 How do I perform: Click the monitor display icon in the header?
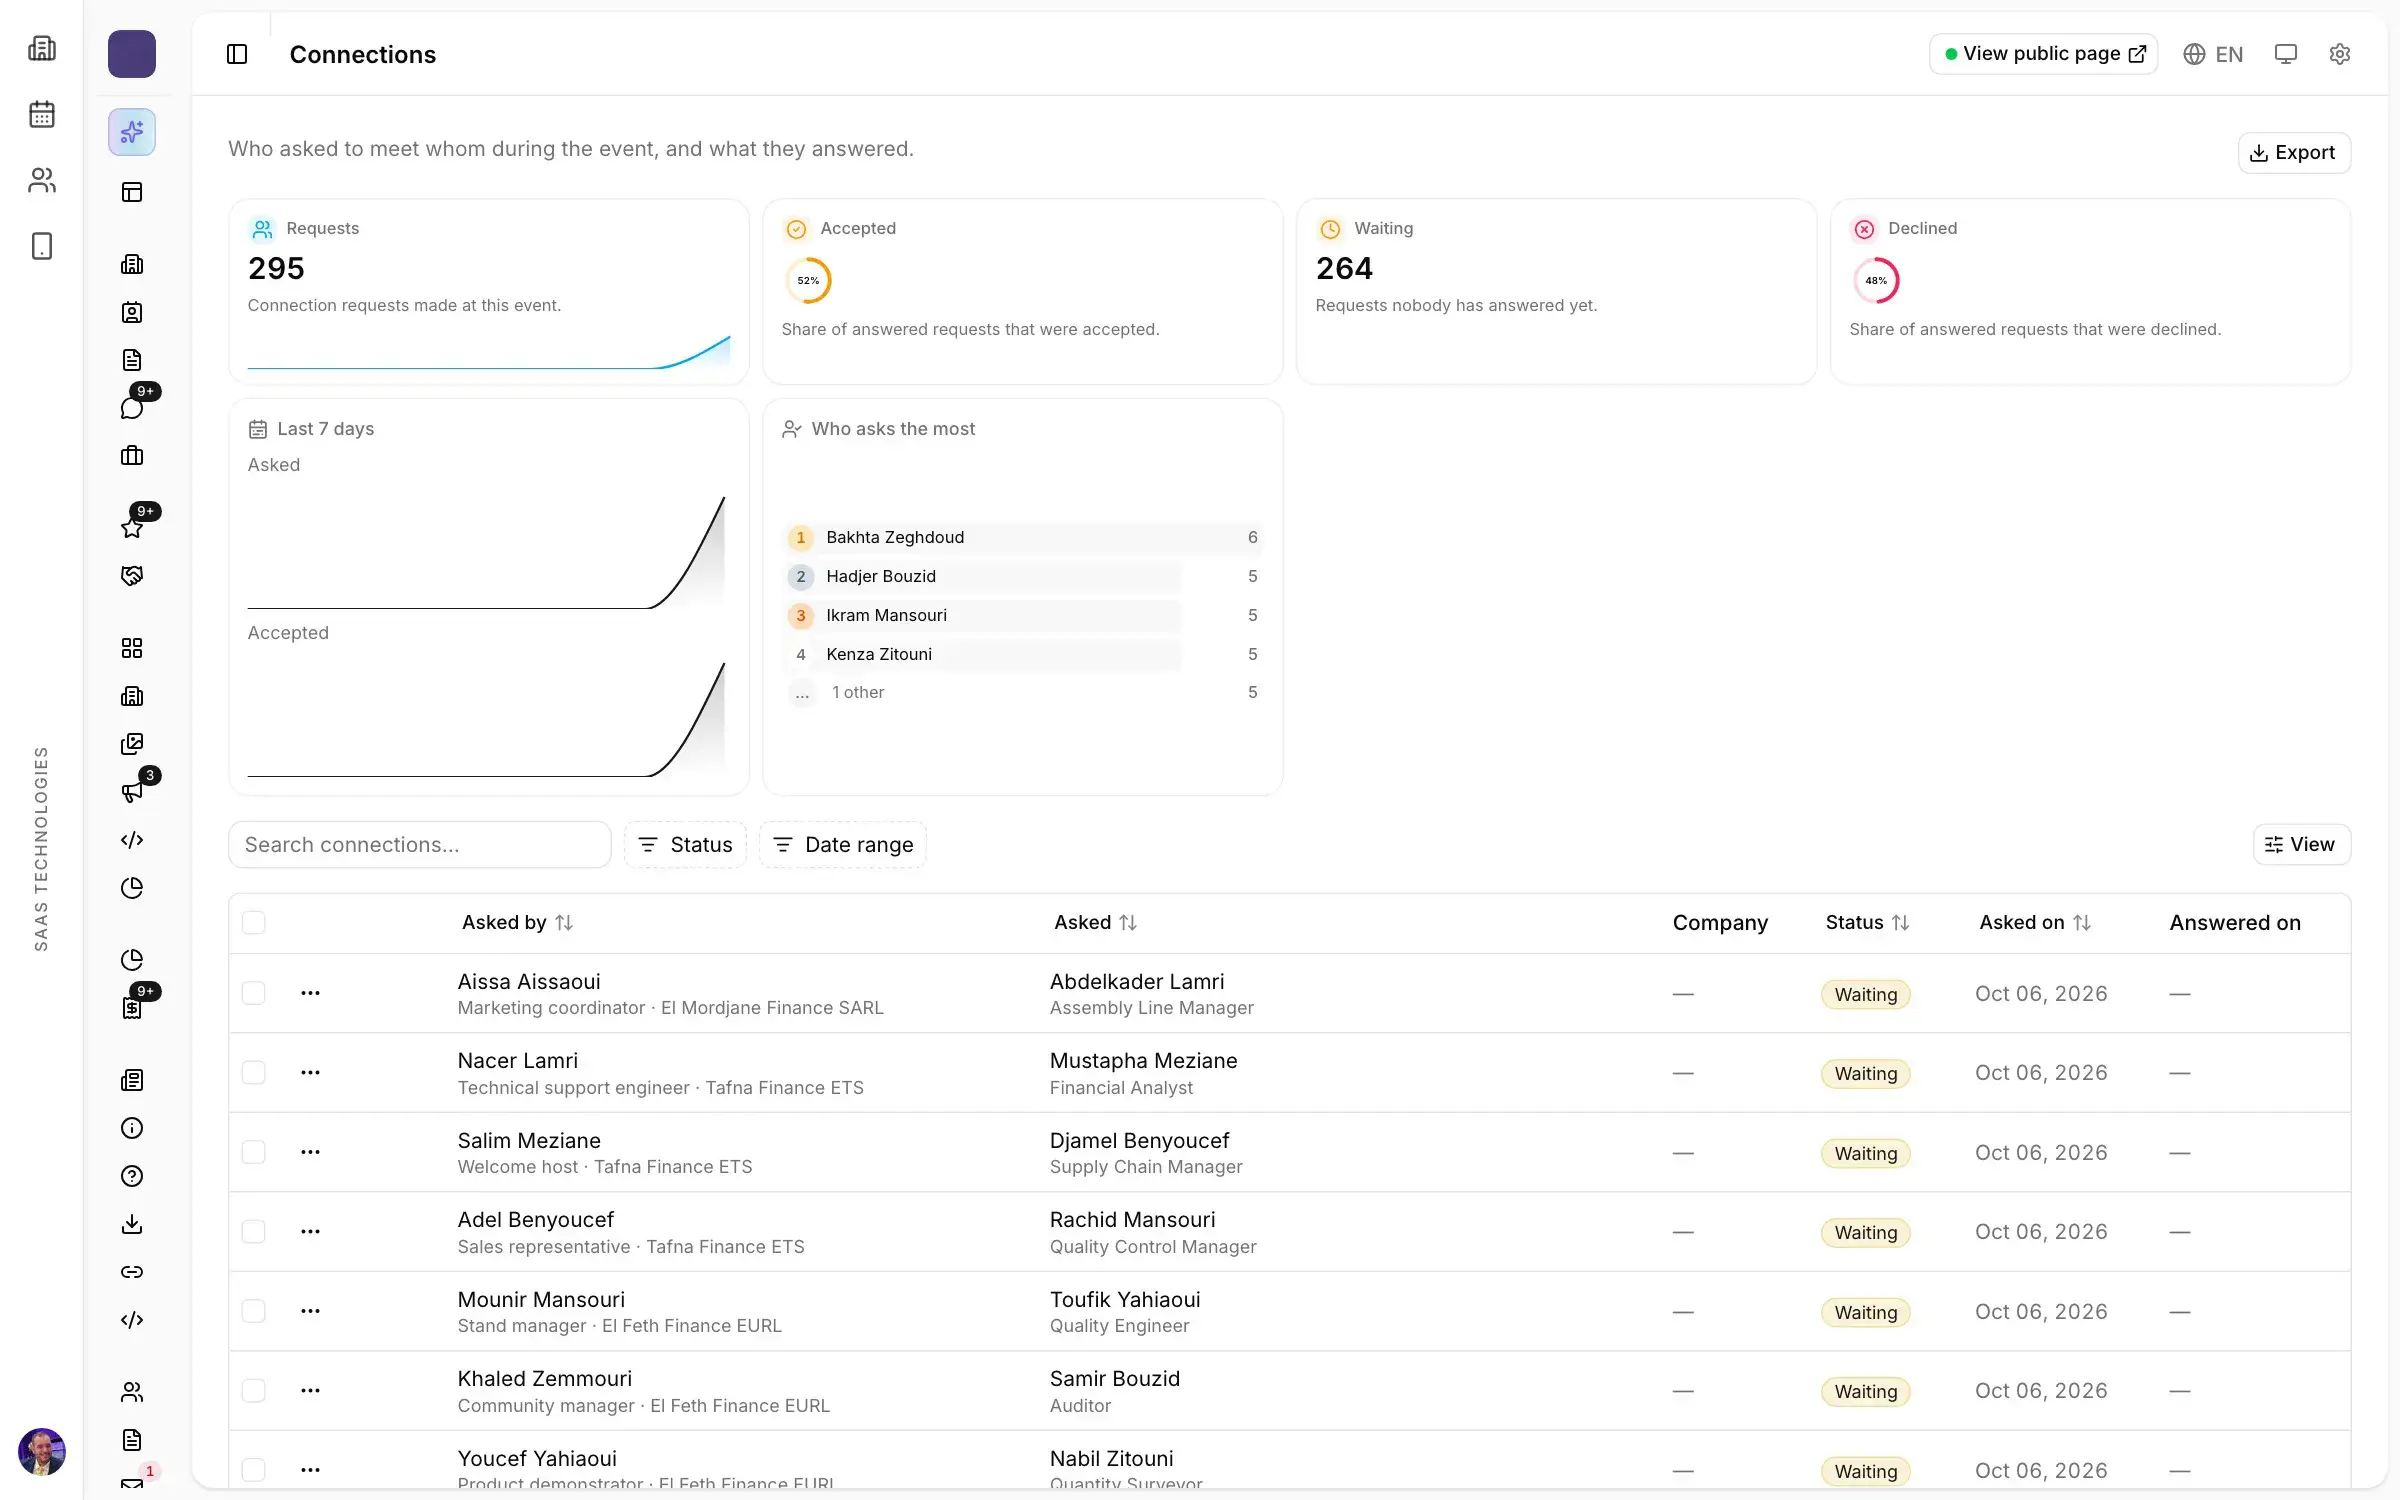[x=2285, y=54]
